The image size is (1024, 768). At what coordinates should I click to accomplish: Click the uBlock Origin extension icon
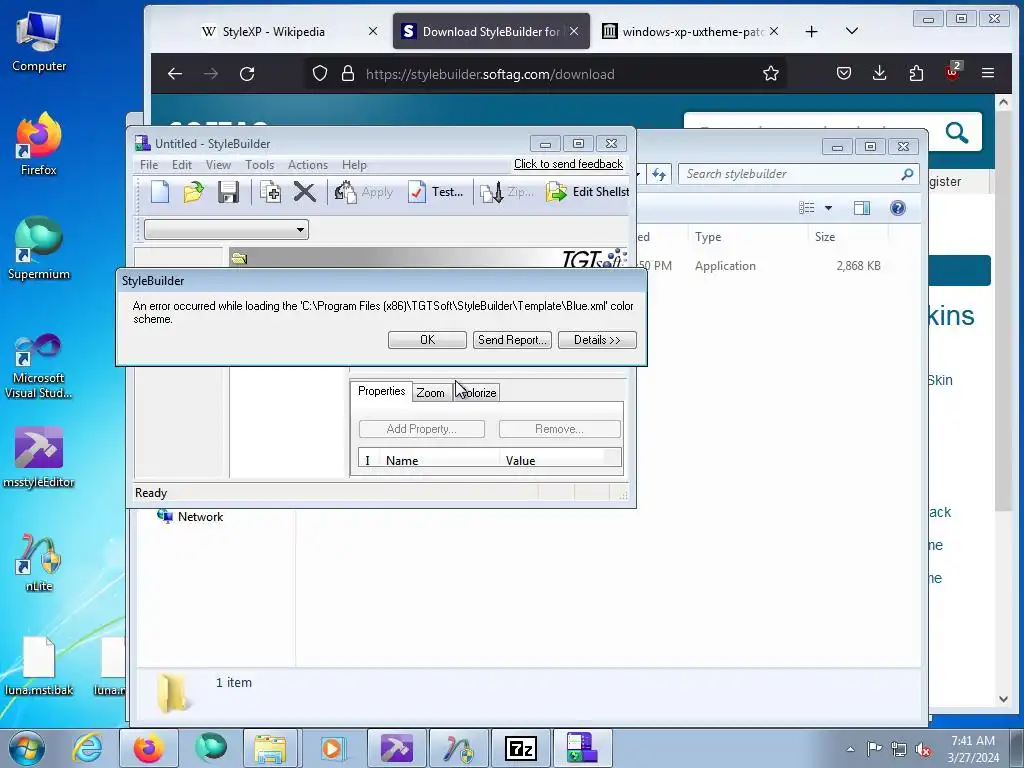(952, 72)
